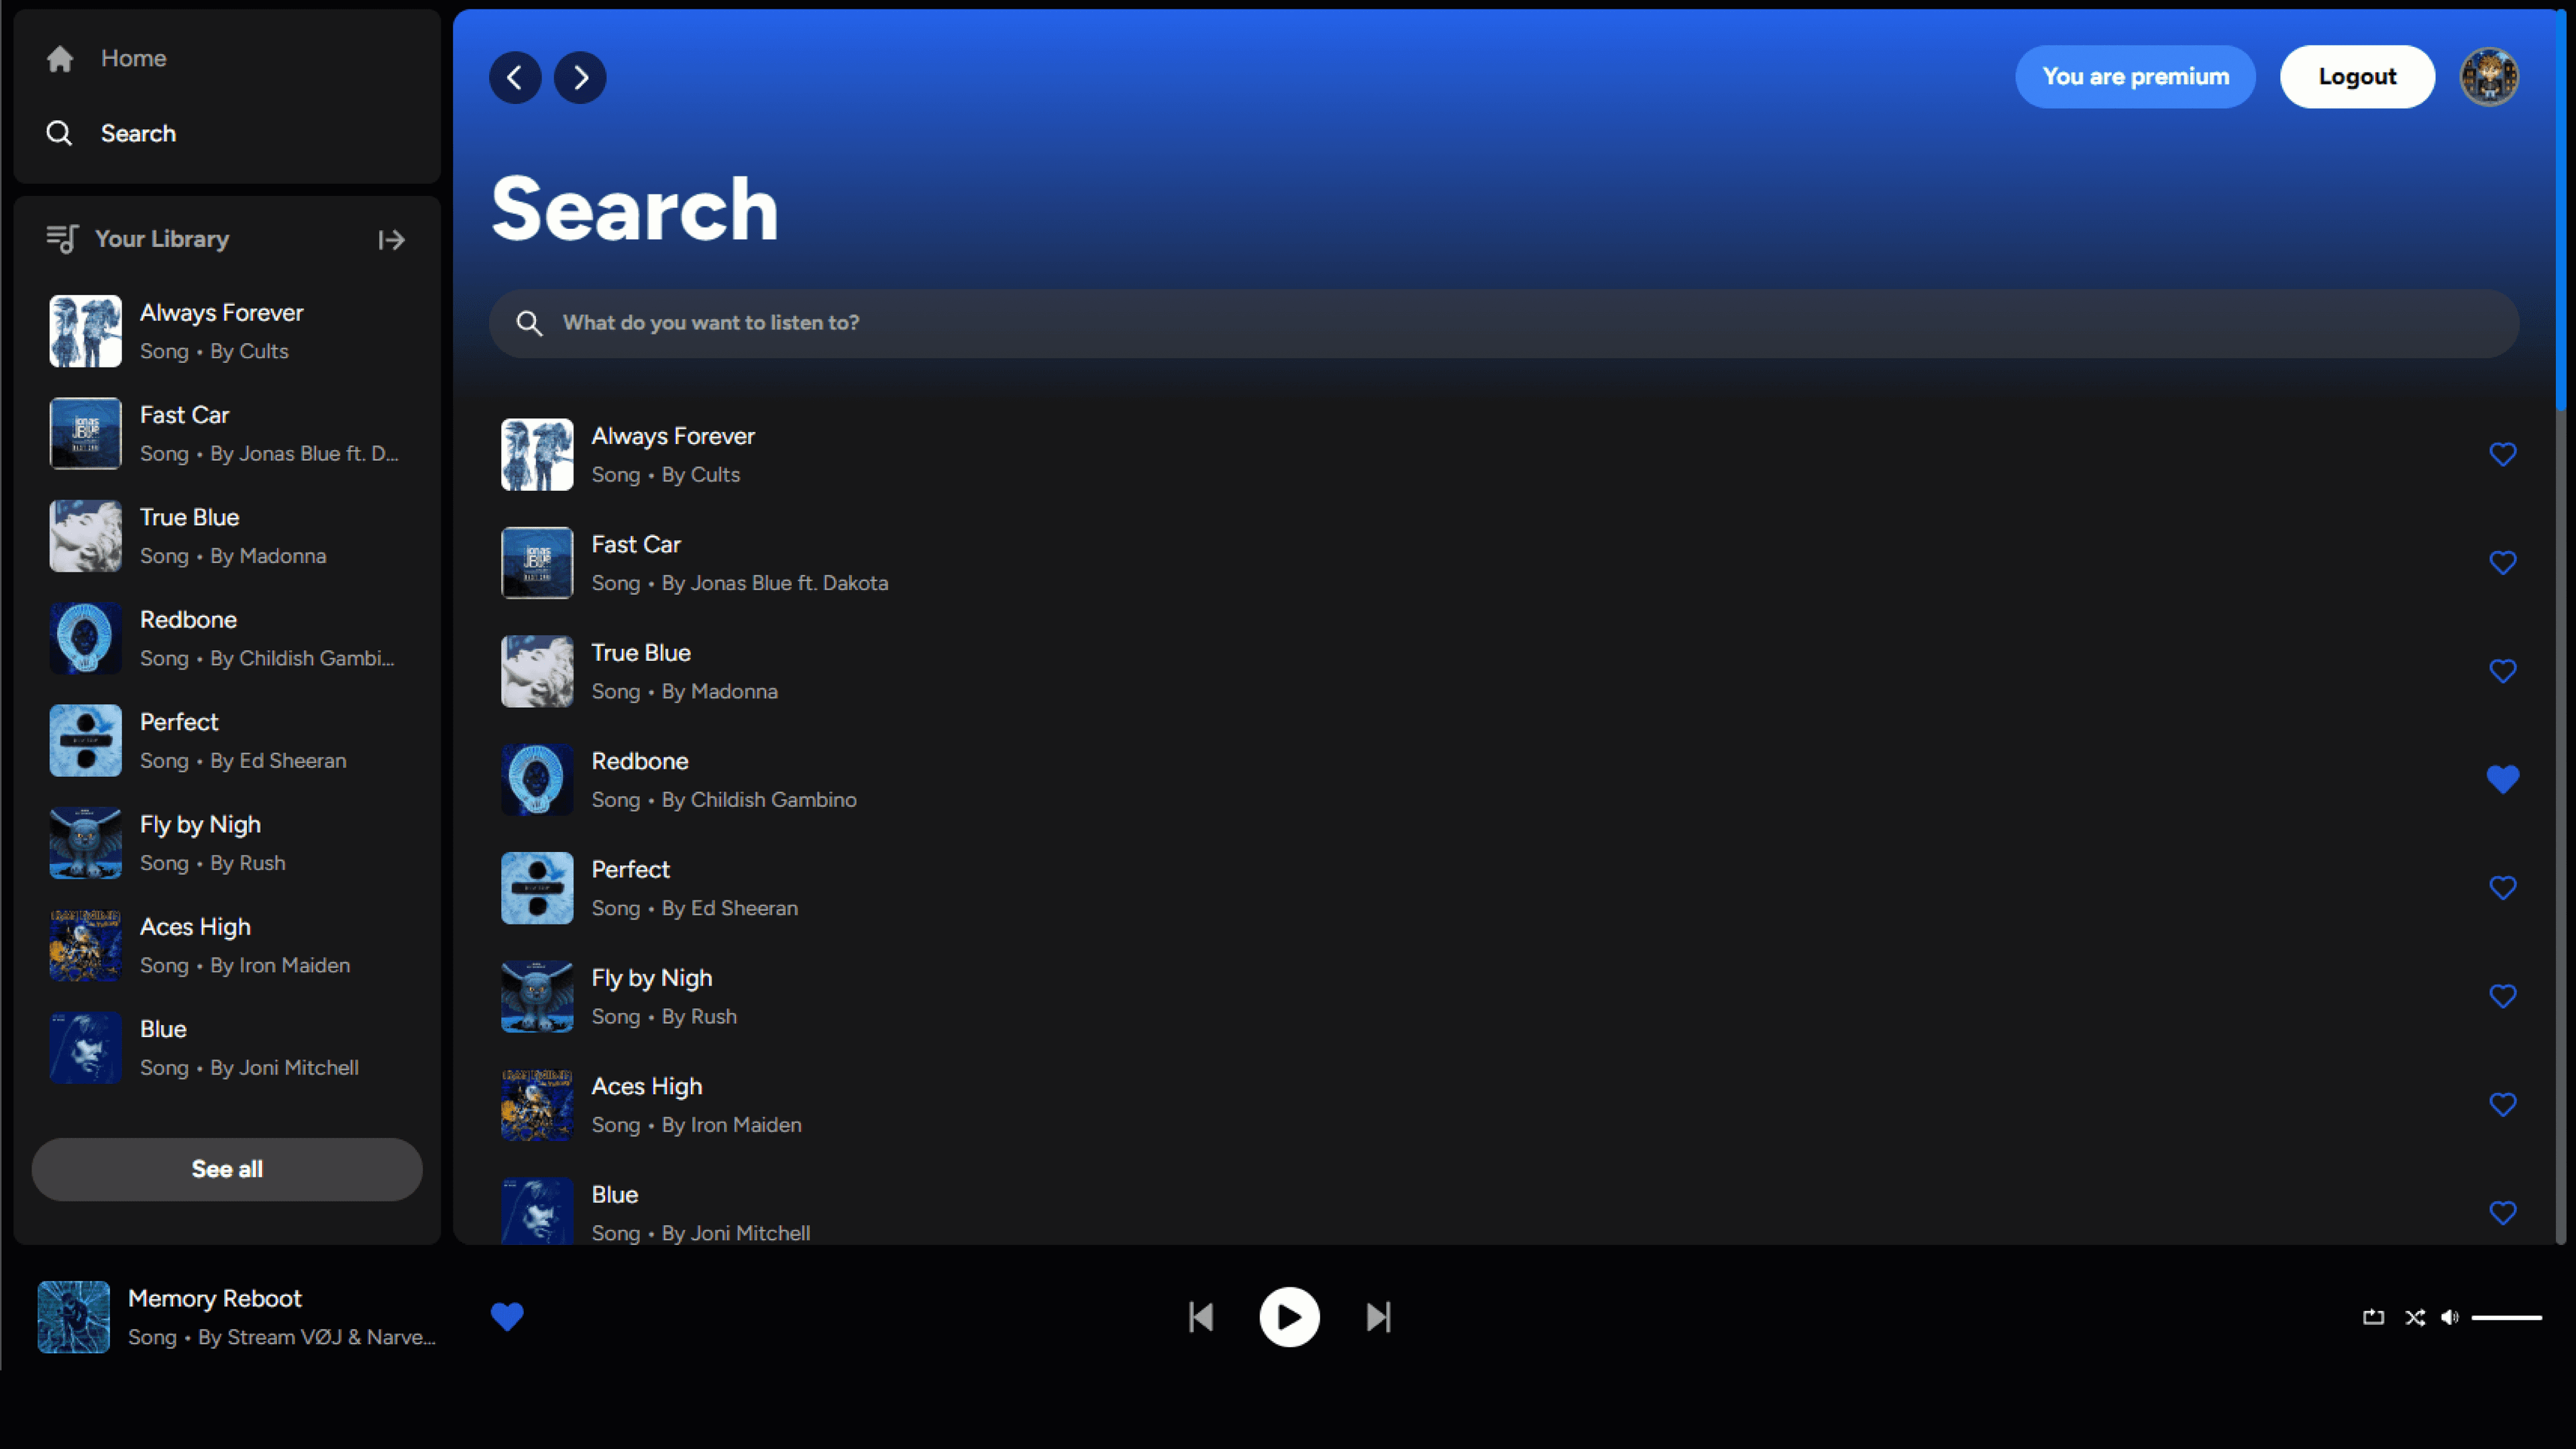The height and width of the screenshot is (1449, 2576).
Task: Mute with the speaker volume icon
Action: pyautogui.click(x=2449, y=1317)
